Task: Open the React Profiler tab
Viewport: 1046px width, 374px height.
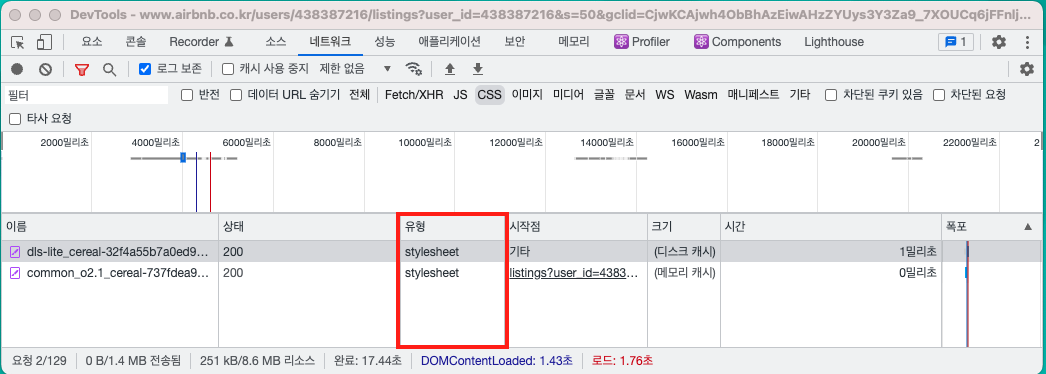Action: 642,42
